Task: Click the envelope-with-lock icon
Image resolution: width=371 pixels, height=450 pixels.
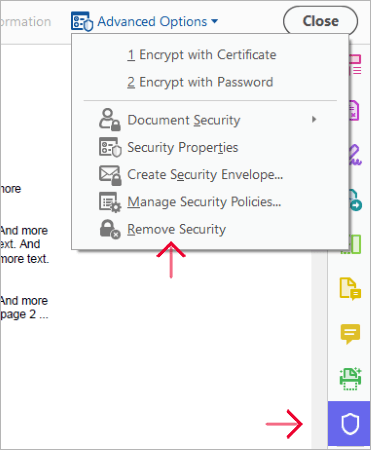Action: (110, 175)
